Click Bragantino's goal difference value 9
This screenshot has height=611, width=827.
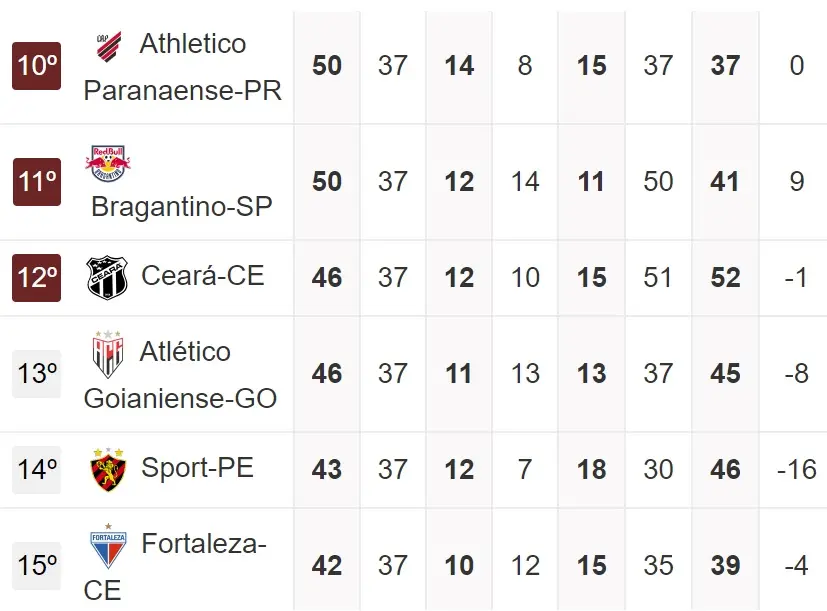[x=796, y=182]
